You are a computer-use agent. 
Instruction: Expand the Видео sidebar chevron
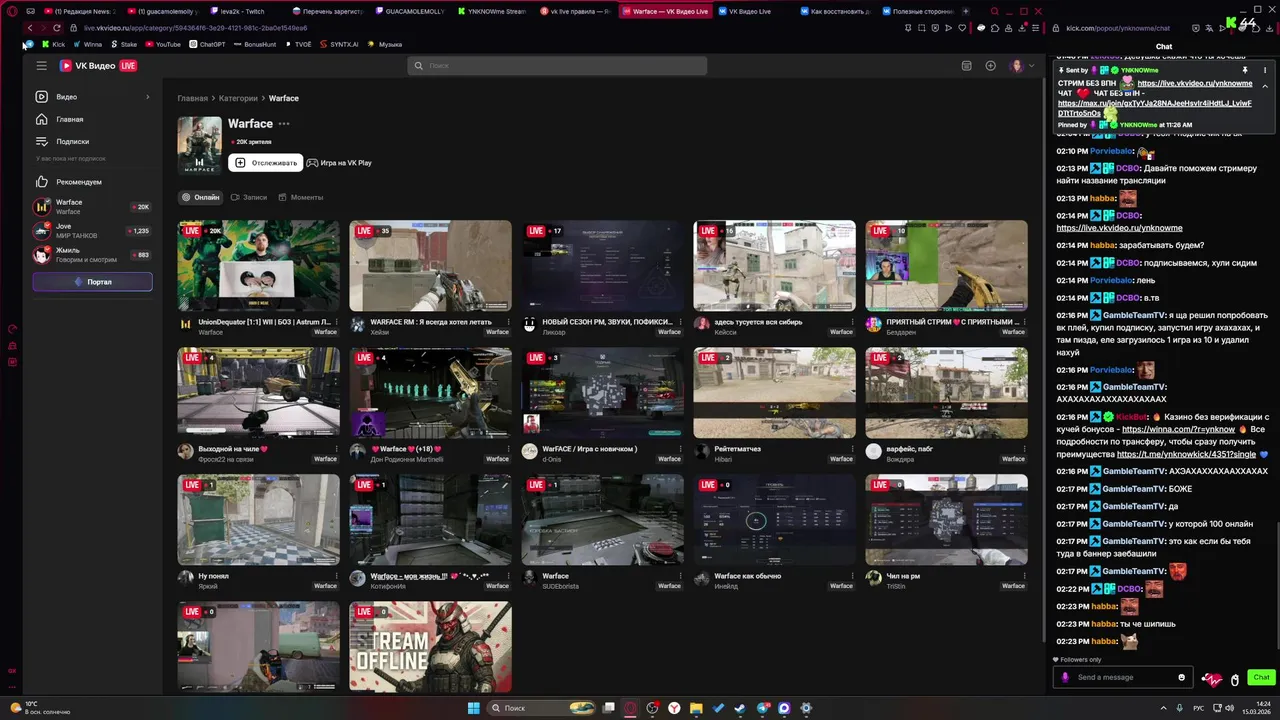coord(147,97)
